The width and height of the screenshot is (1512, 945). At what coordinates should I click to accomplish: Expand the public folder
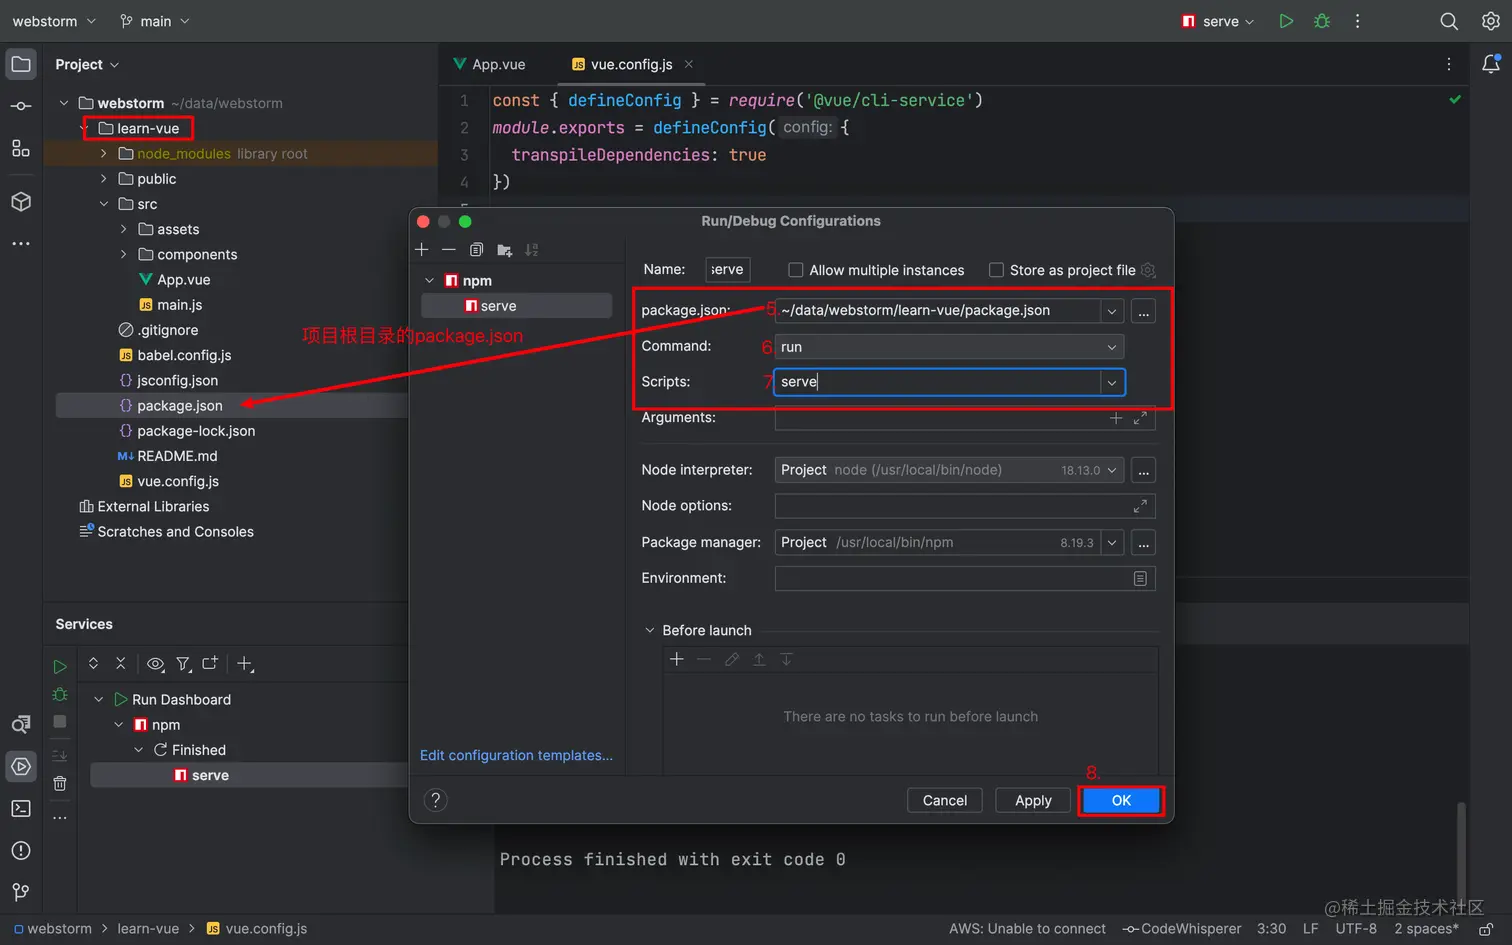tap(104, 179)
